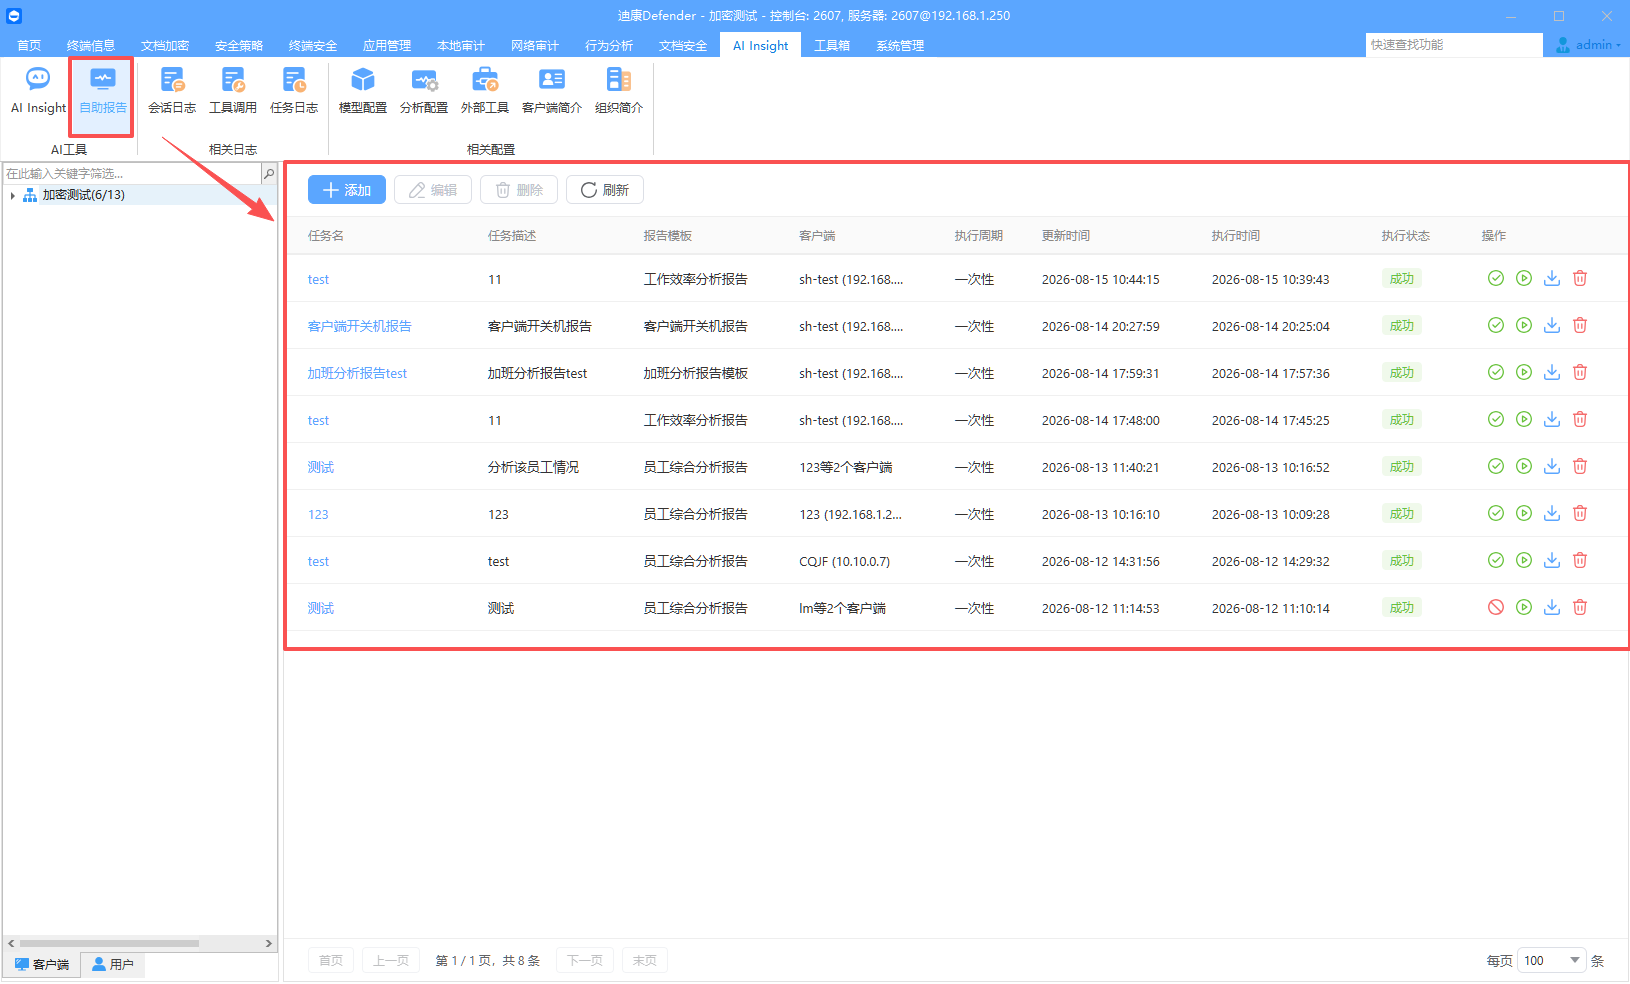
Task: Download the 客户端开关机报告 report
Action: [x=1552, y=325]
